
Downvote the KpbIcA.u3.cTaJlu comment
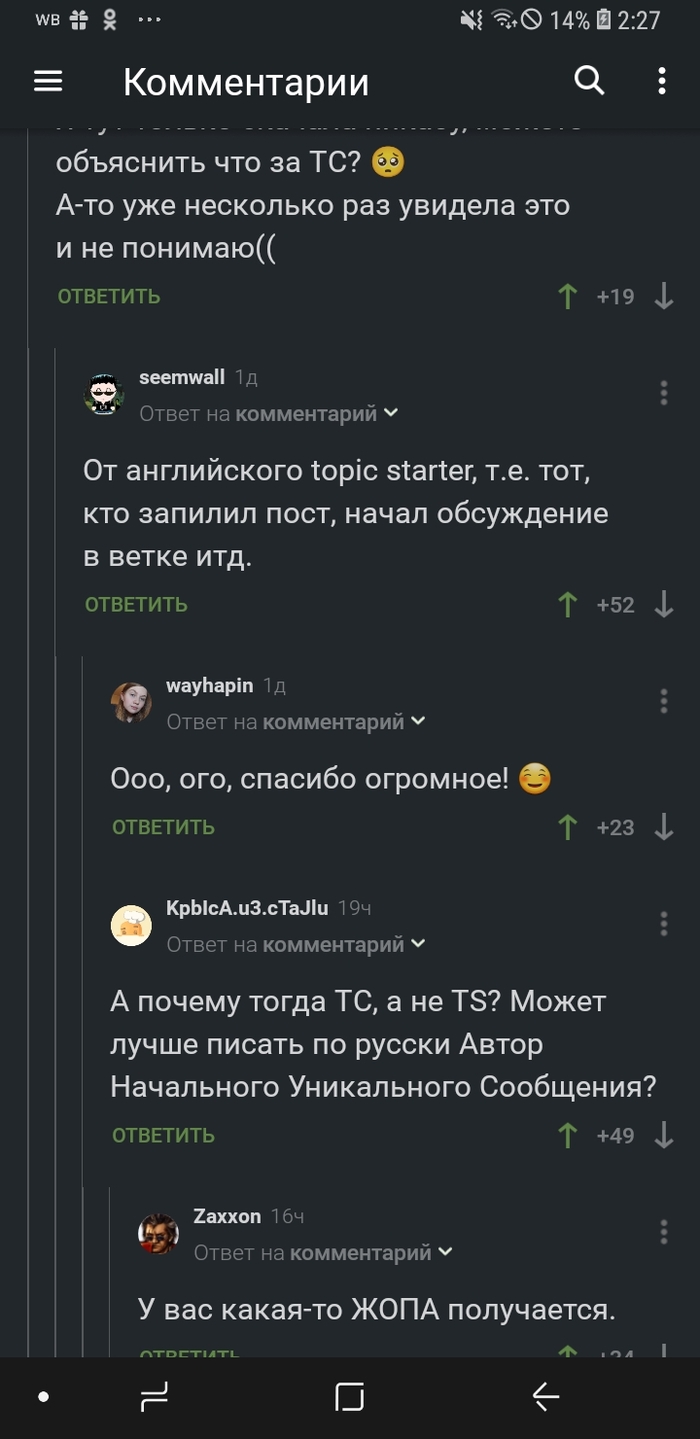click(664, 1135)
